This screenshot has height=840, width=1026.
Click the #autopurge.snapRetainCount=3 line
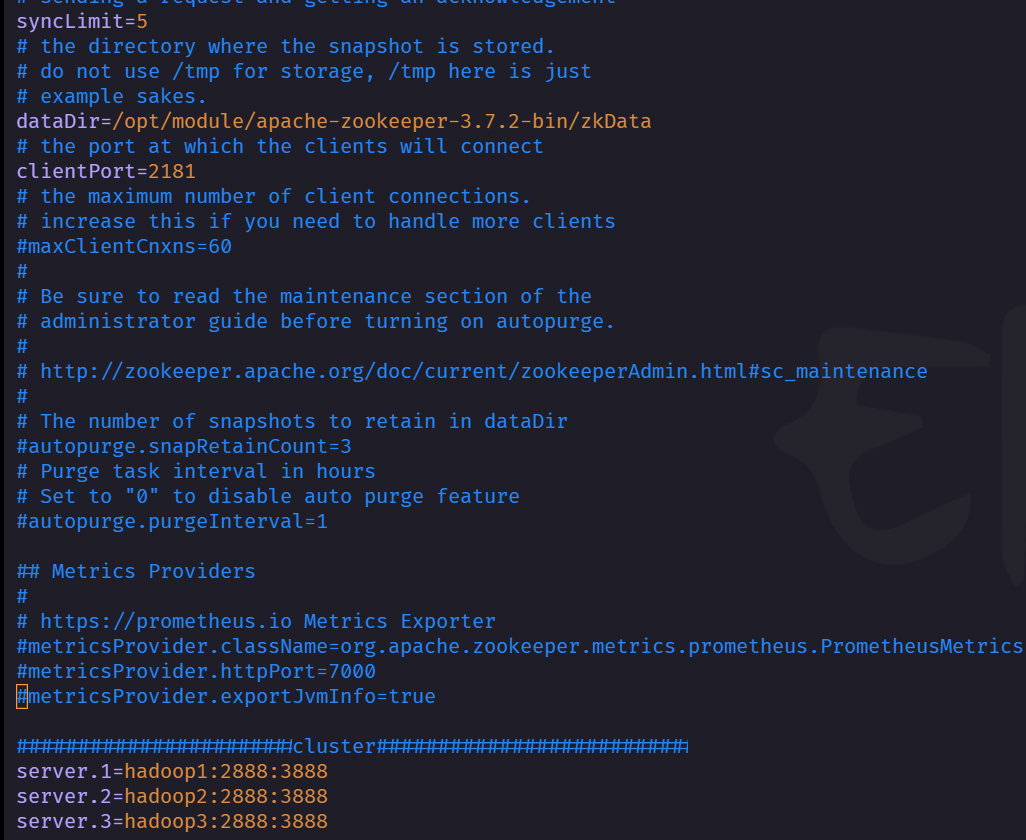184,447
